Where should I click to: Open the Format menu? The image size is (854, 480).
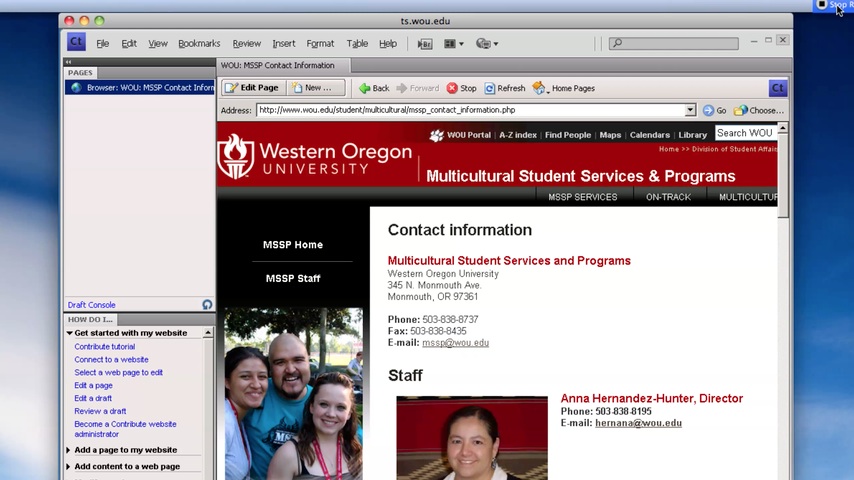pyautogui.click(x=320, y=44)
